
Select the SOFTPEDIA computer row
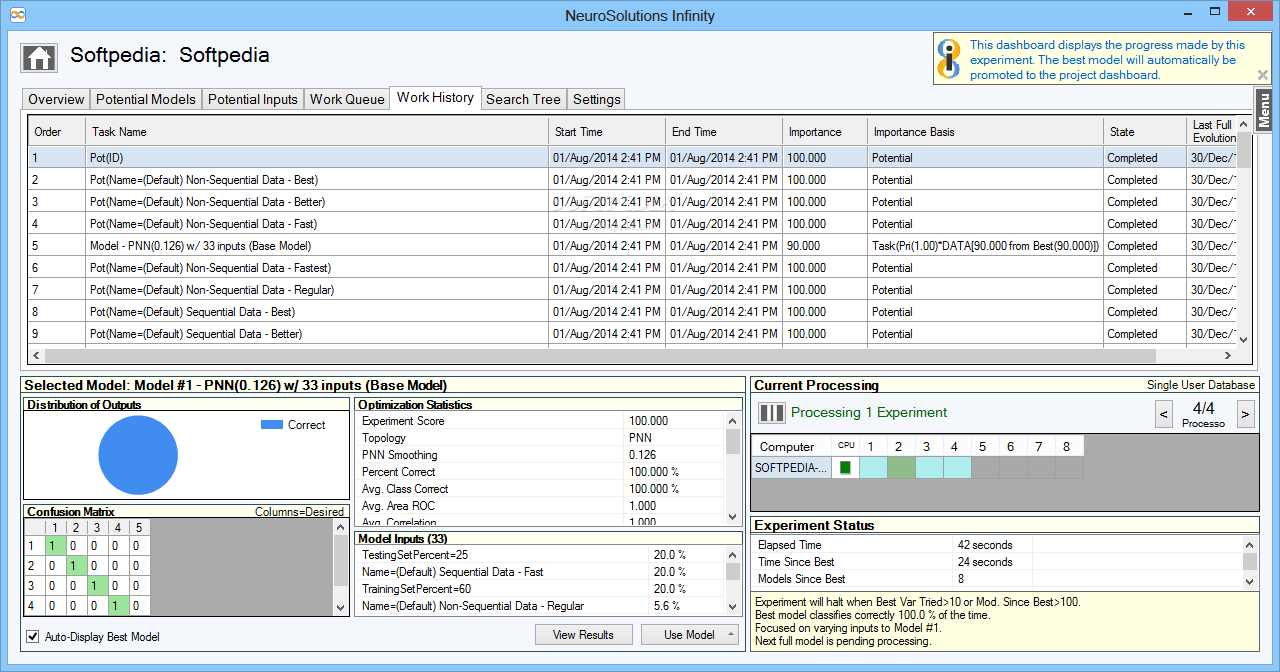coord(792,467)
